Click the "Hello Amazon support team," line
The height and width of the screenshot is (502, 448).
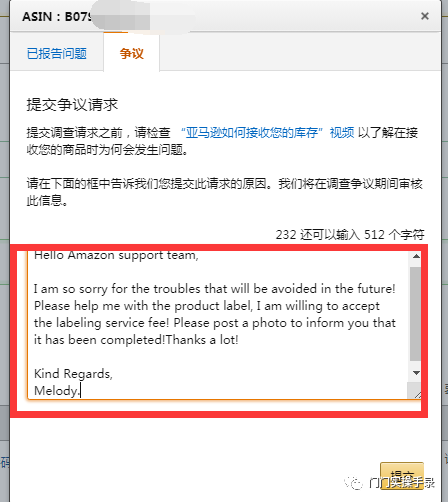point(116,255)
